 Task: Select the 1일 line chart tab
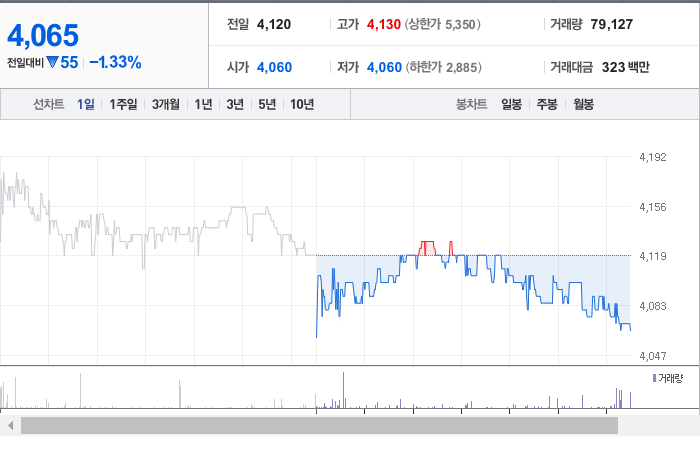[x=86, y=104]
